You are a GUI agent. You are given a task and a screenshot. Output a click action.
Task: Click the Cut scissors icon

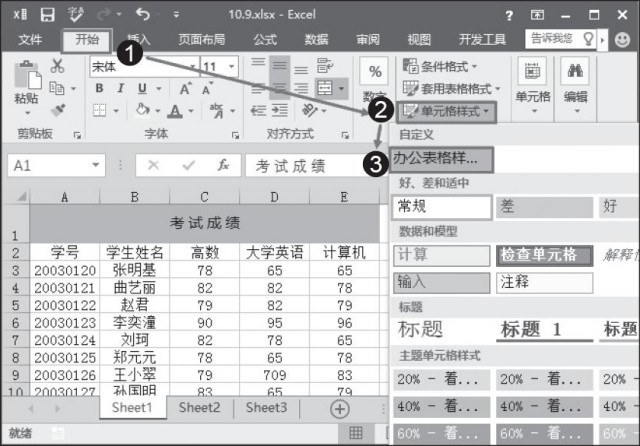click(57, 66)
